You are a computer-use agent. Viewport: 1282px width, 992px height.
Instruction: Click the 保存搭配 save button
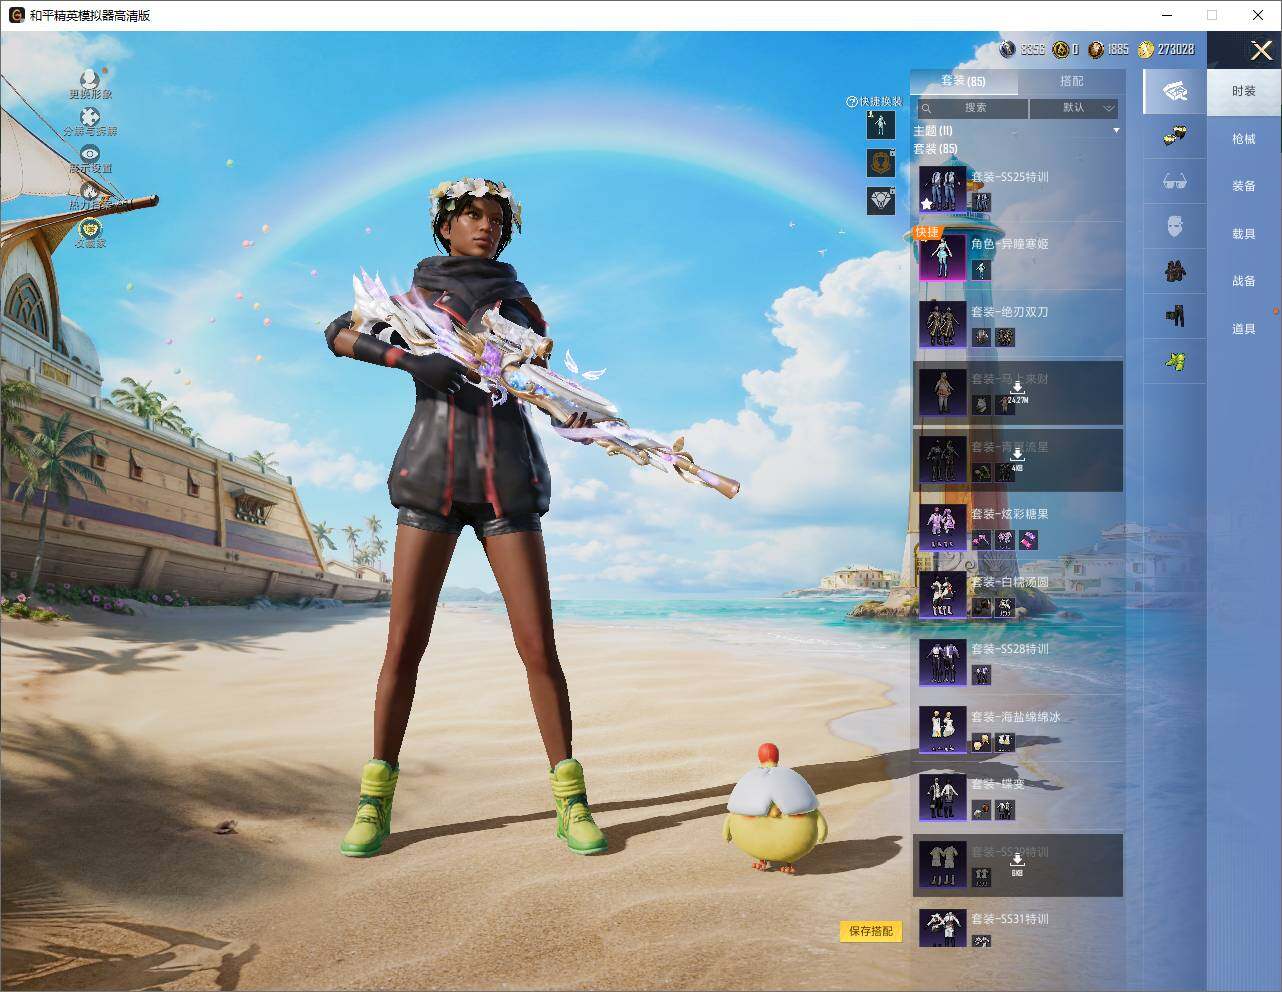[x=871, y=931]
